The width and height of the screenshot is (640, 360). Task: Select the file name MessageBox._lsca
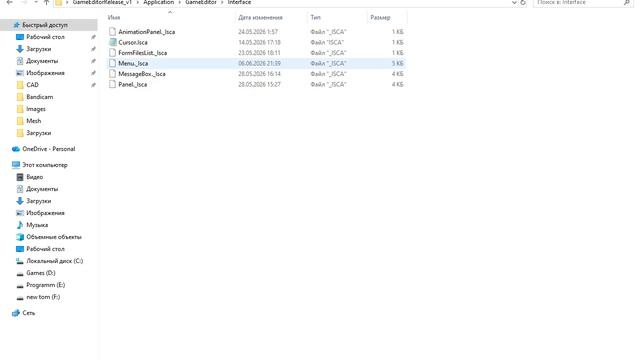click(142, 74)
